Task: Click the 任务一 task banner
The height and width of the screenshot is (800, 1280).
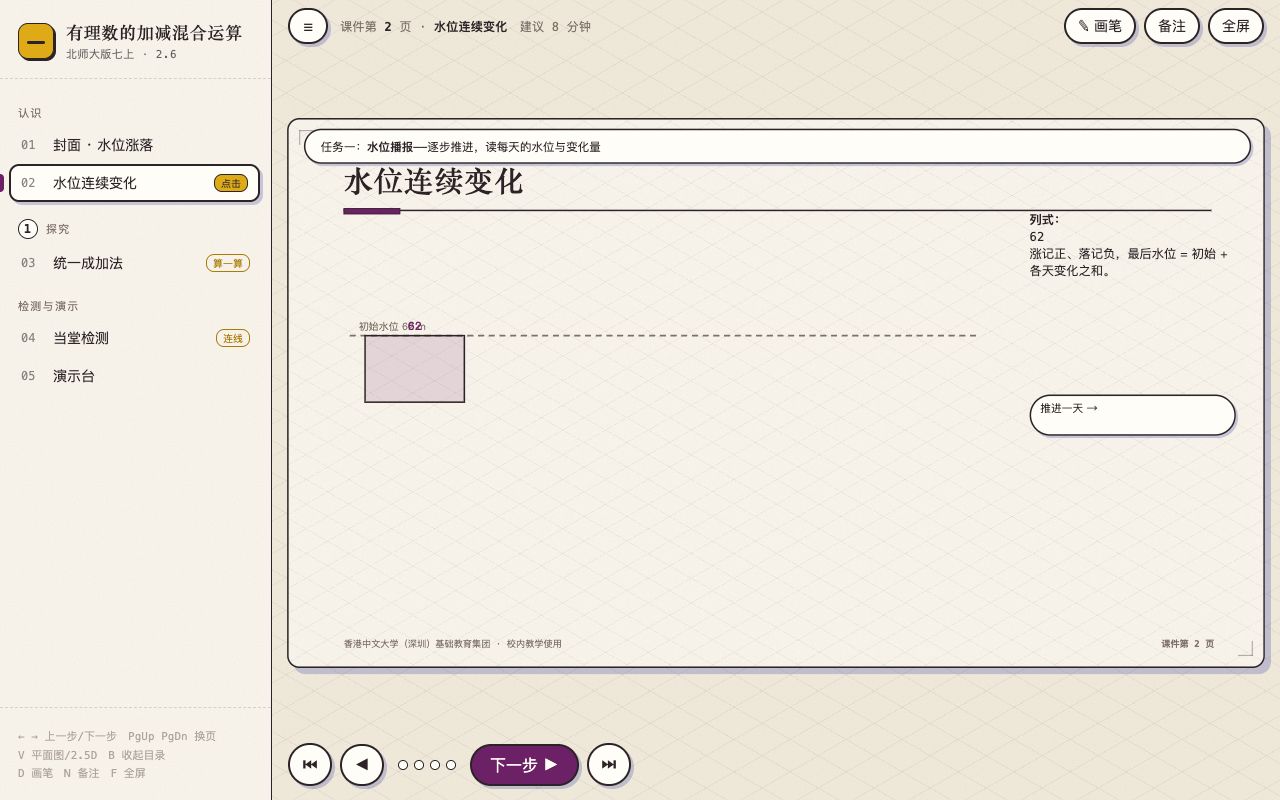Action: (777, 146)
